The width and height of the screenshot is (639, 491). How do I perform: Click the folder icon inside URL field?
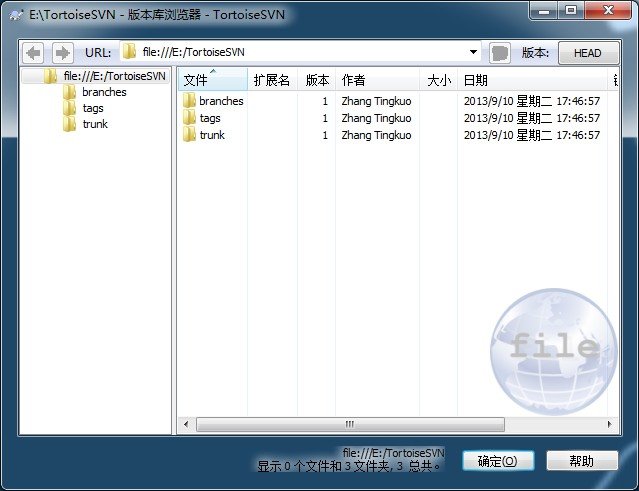point(130,52)
